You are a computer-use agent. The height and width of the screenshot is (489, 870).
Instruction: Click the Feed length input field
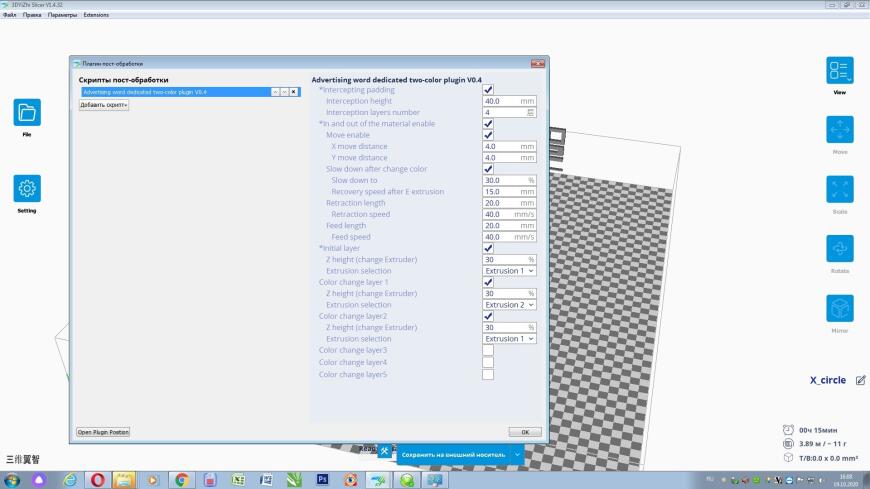pos(509,225)
